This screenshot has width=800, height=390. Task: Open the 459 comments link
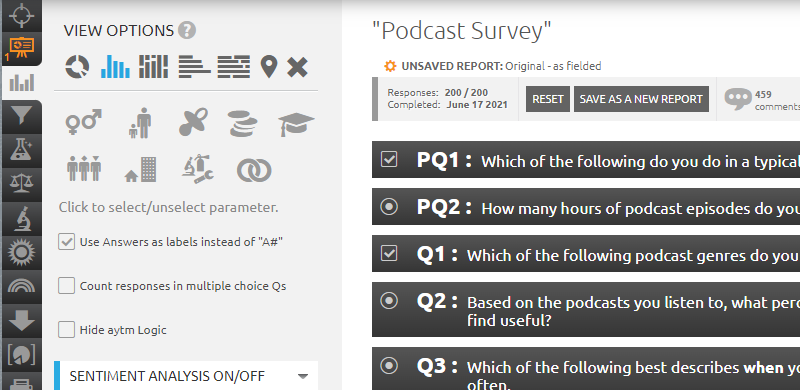(x=777, y=100)
